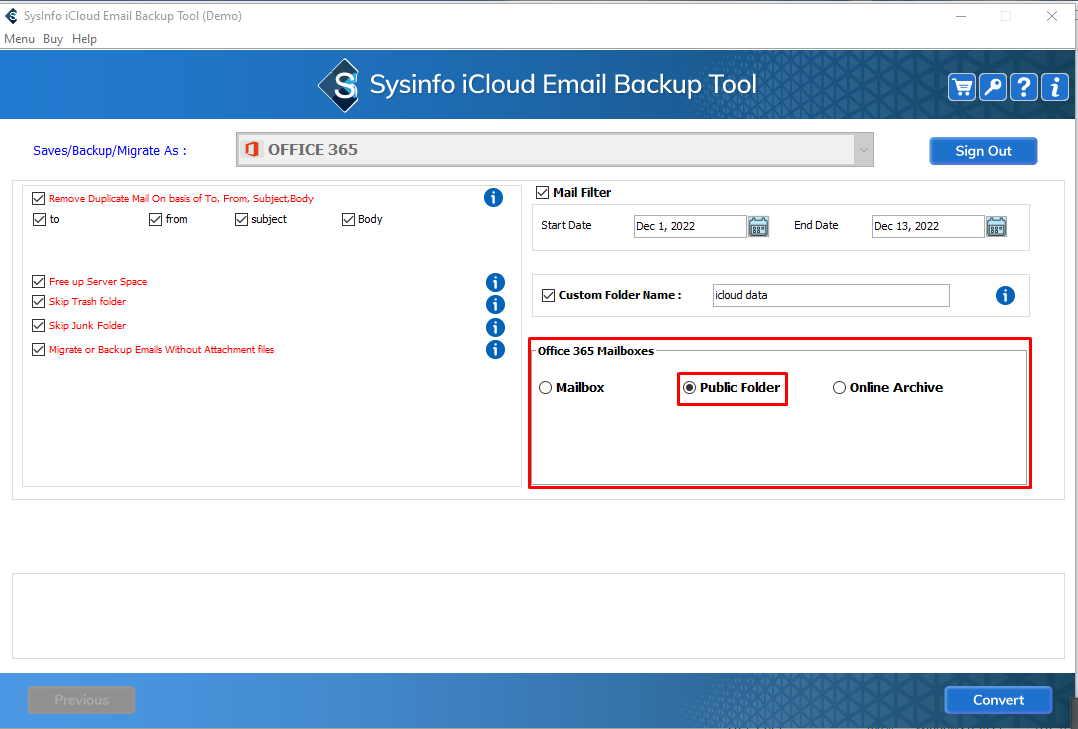Open the Menu menu
This screenshot has height=729, width=1078.
click(x=19, y=39)
